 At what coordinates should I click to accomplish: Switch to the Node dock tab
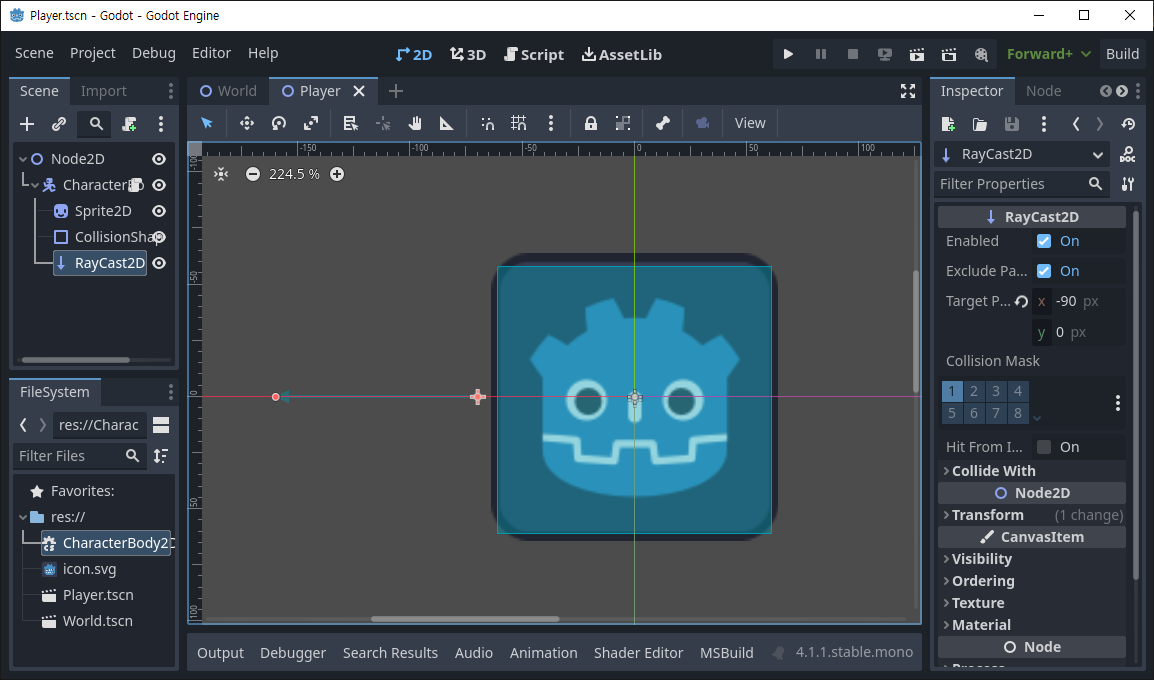point(1044,91)
